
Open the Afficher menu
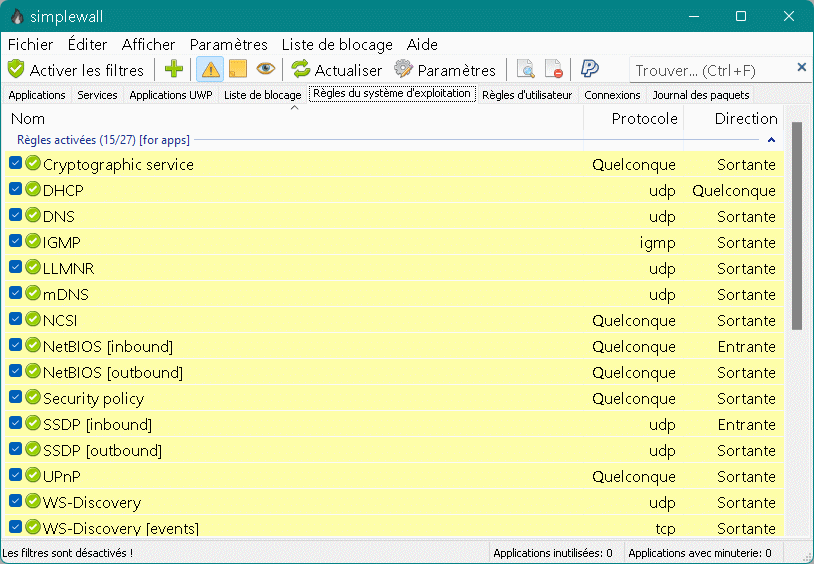[x=148, y=45]
